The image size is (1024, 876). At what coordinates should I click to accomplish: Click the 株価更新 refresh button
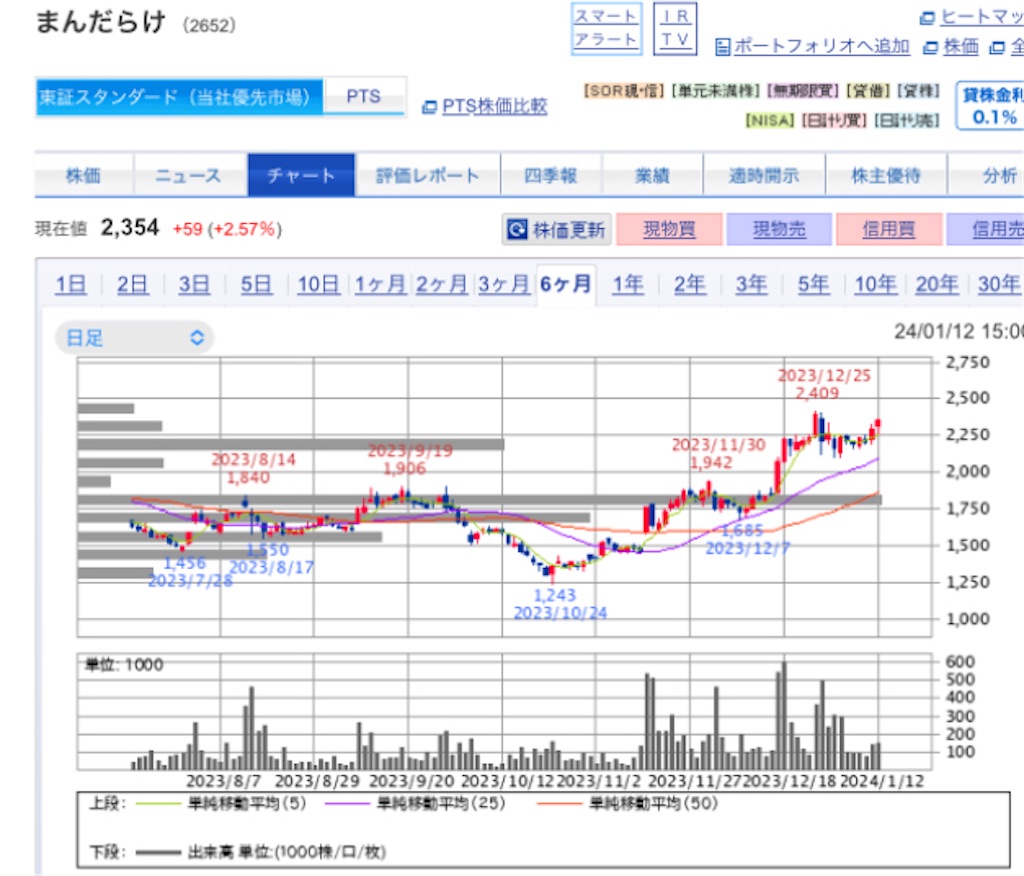point(556,229)
